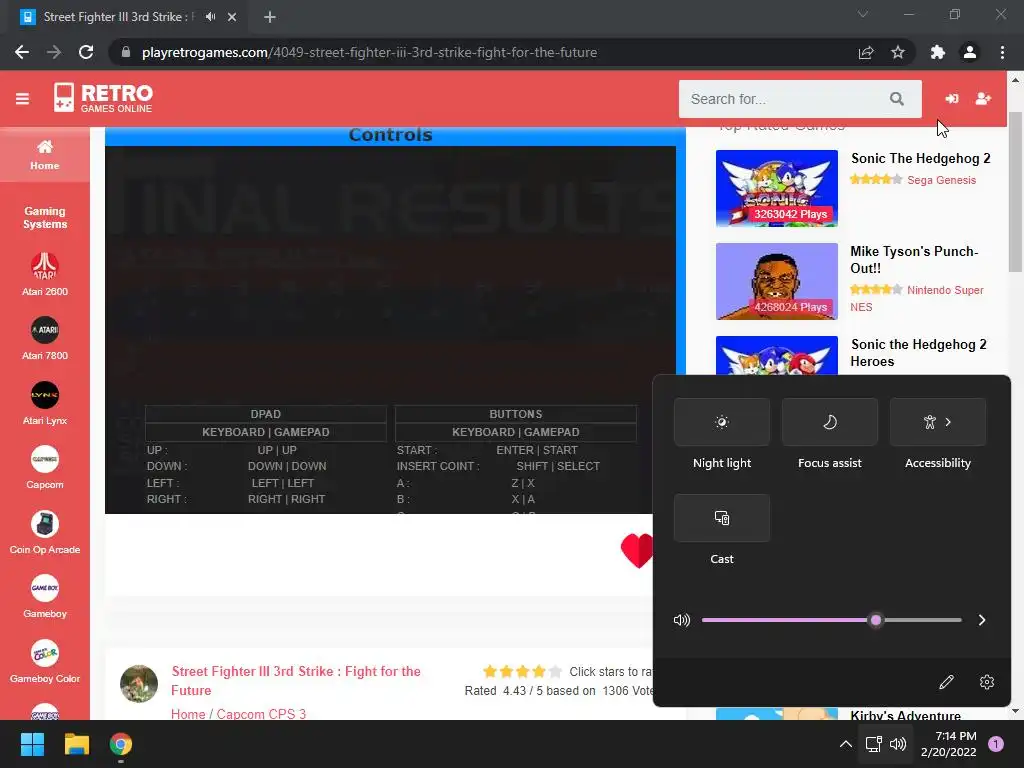Viewport: 1024px width, 768px height.
Task: Click Mike Tyson's Punch-Out thumbnail
Action: 776,281
